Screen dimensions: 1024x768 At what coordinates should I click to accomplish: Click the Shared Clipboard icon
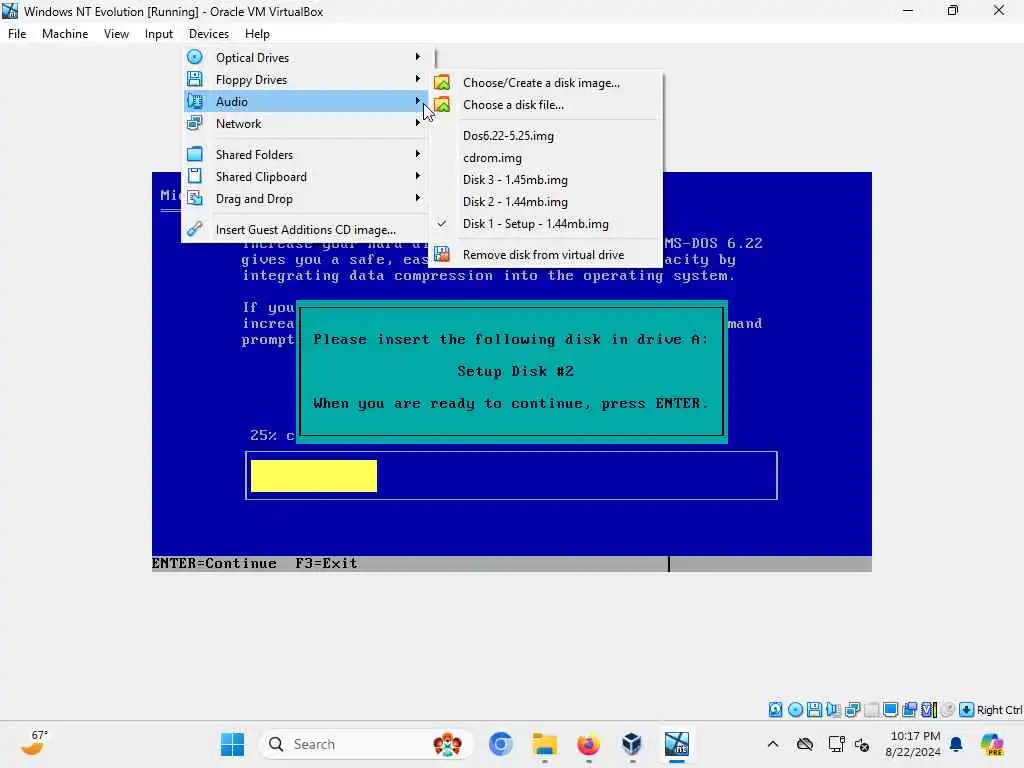(x=195, y=176)
